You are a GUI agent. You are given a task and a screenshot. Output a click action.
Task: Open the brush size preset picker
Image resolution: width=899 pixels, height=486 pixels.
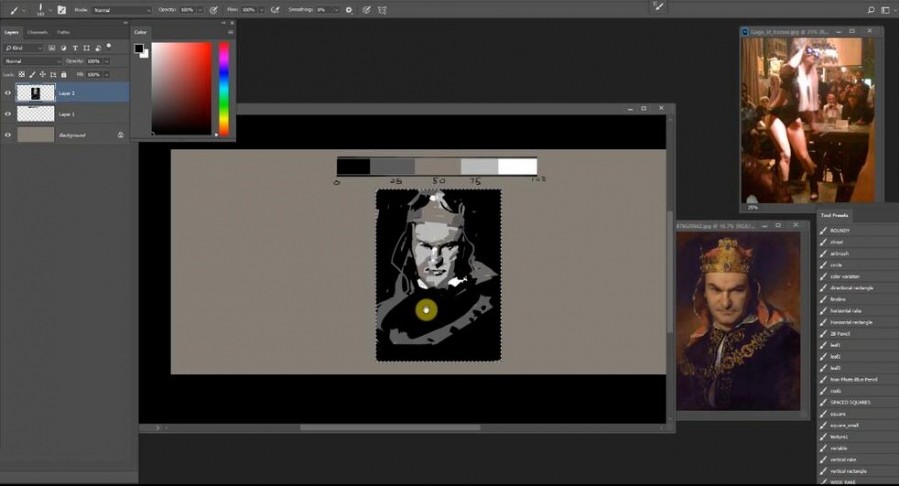click(44, 10)
